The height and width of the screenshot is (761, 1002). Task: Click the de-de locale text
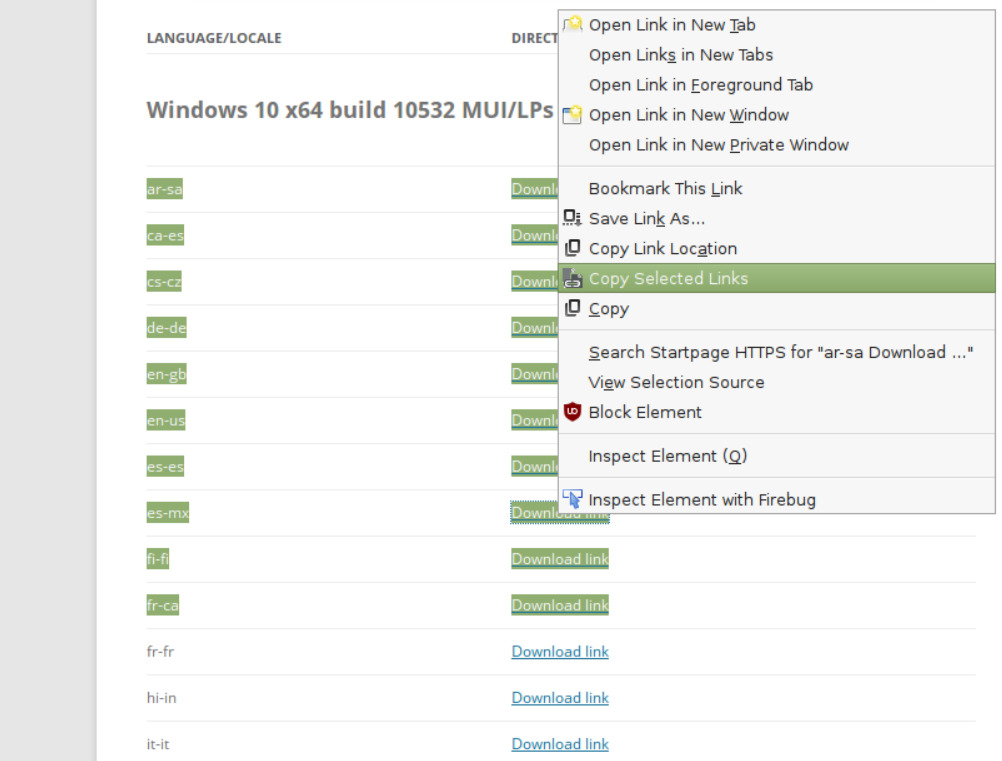pos(166,328)
